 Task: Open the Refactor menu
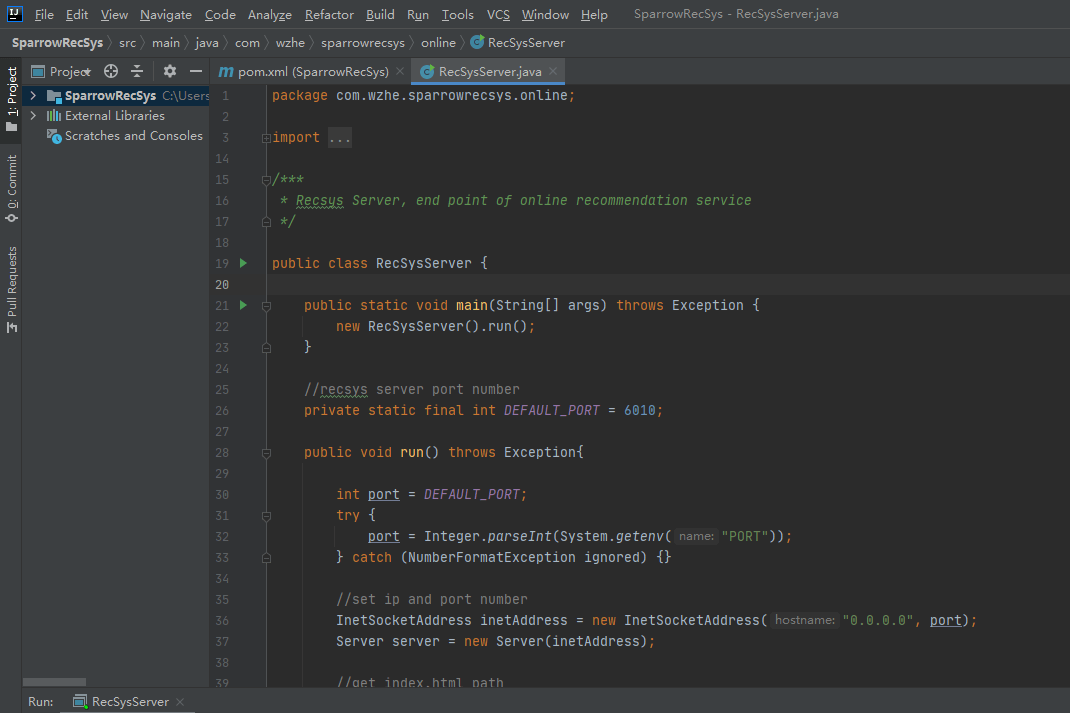point(329,15)
